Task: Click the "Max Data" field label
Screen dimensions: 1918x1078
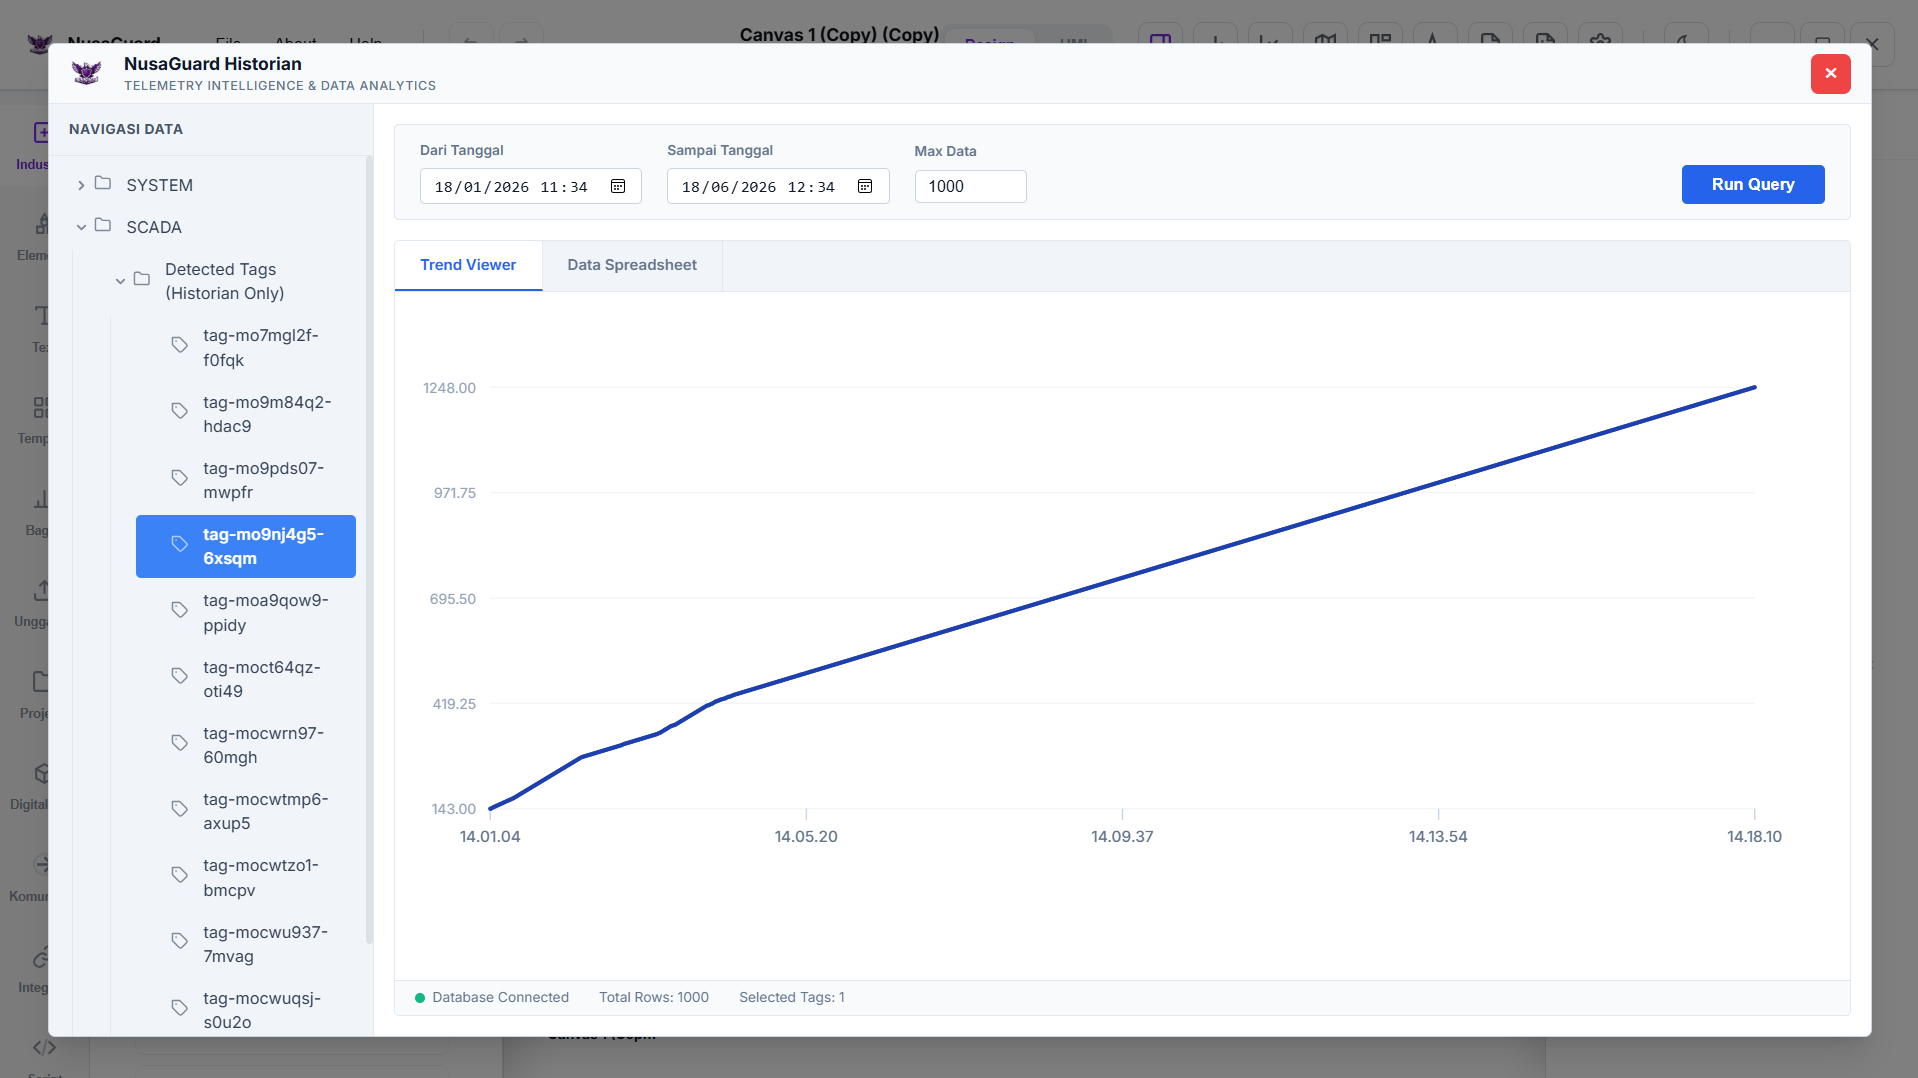Action: pyautogui.click(x=945, y=152)
